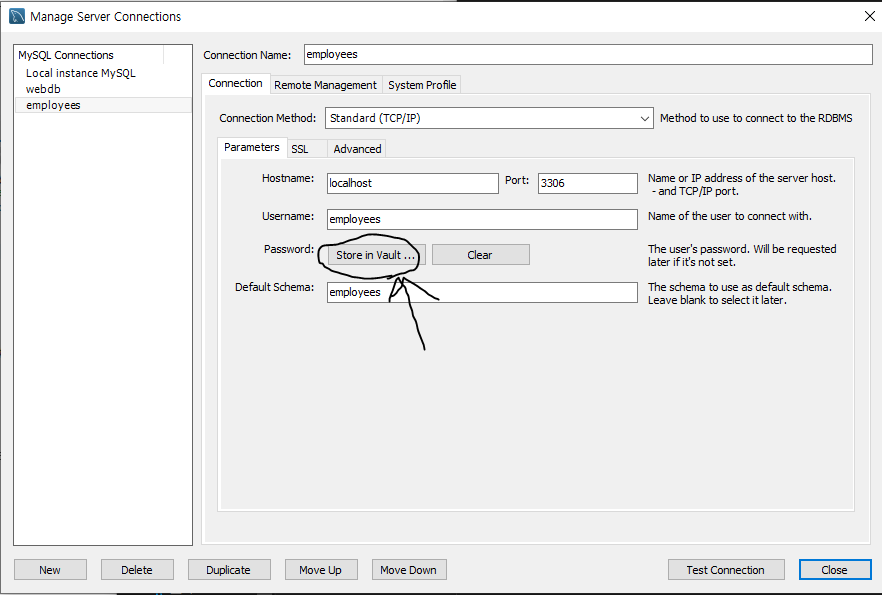
Task: Select the employees connection in list
Action: point(103,105)
